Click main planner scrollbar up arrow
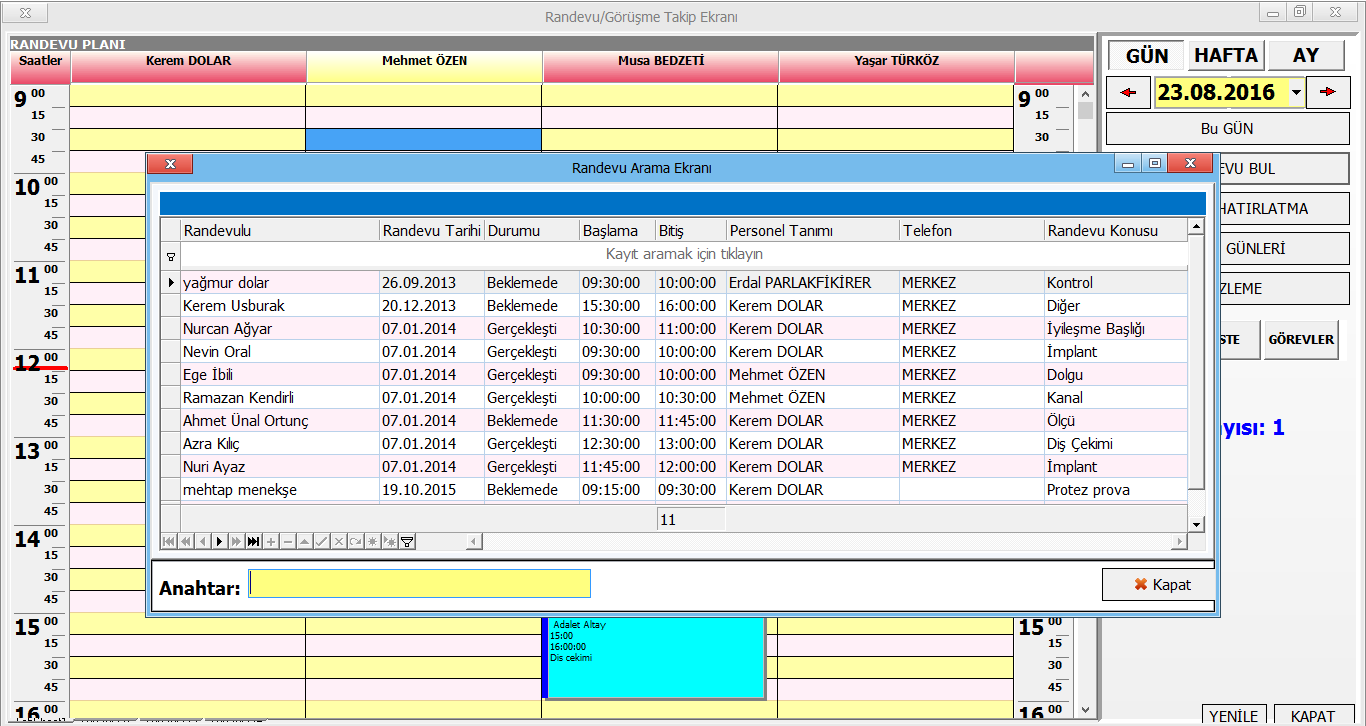 point(1086,92)
